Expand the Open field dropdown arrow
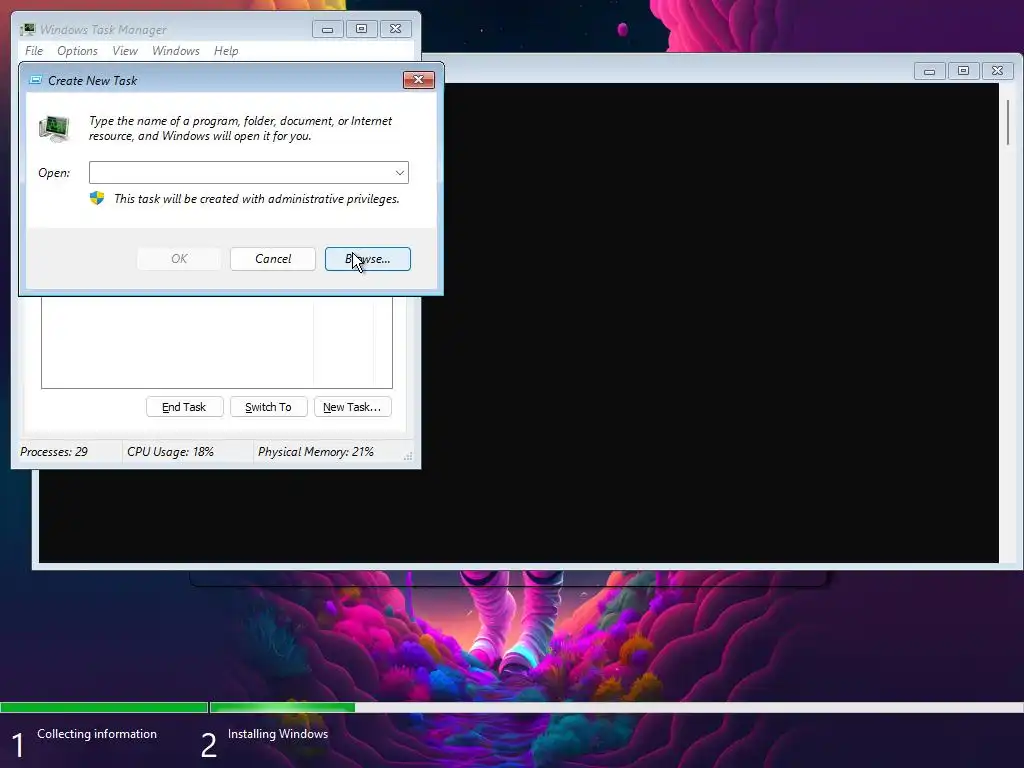This screenshot has width=1024, height=768. (x=400, y=172)
